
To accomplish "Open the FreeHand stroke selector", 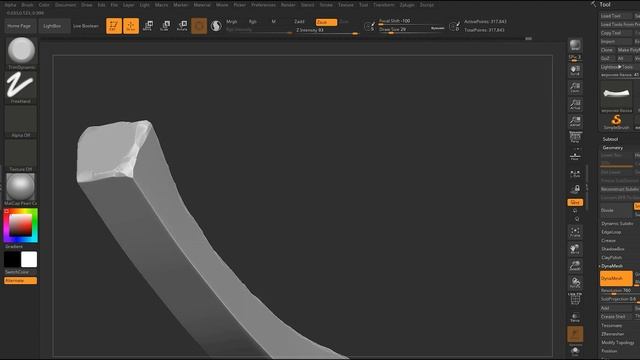I will pyautogui.click(x=21, y=85).
